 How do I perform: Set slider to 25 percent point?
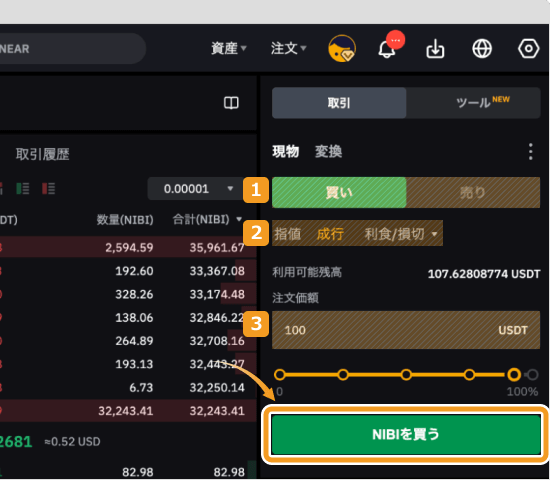coord(343,375)
